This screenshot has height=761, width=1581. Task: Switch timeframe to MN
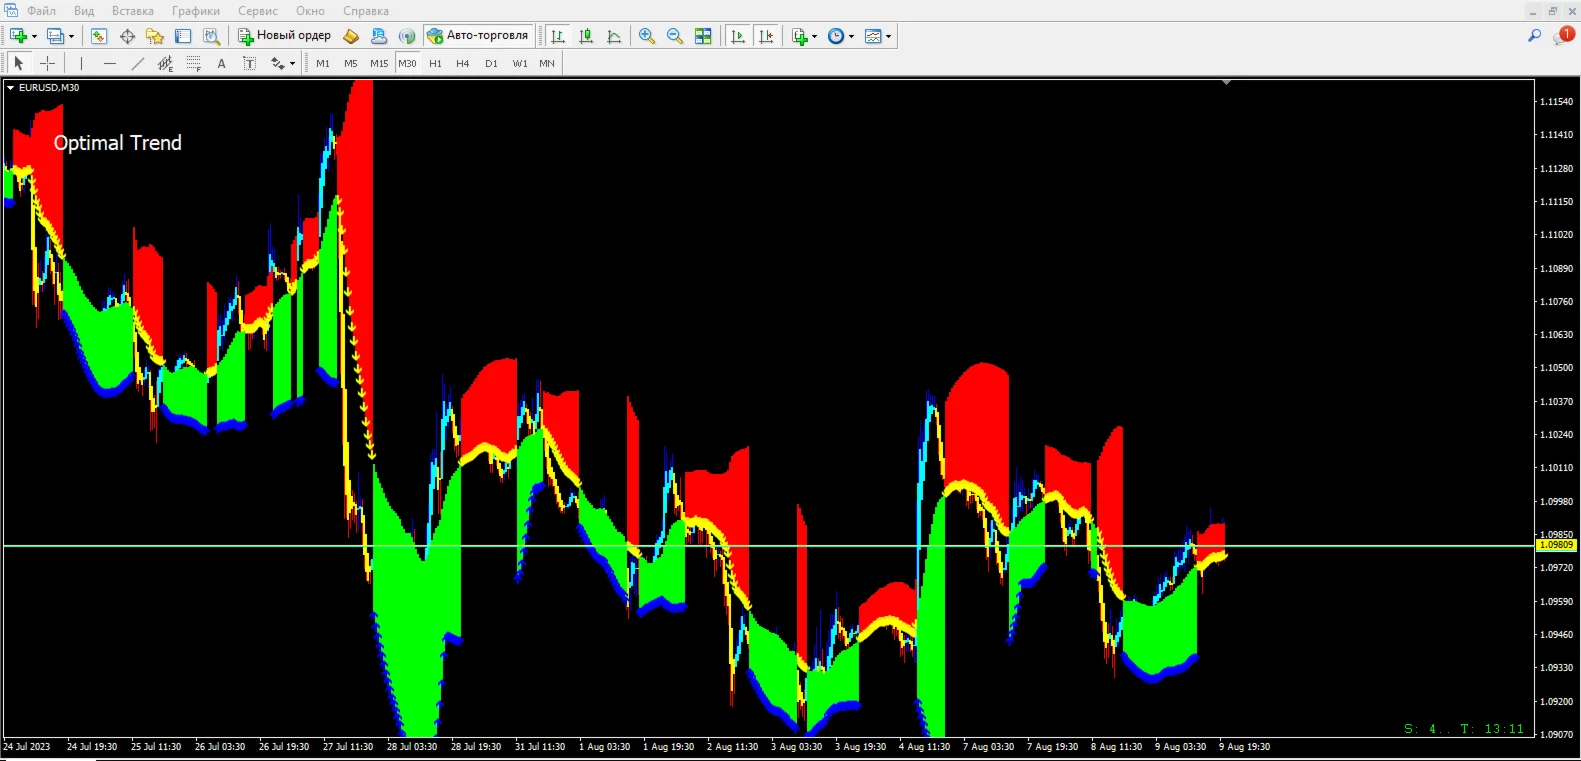547,63
